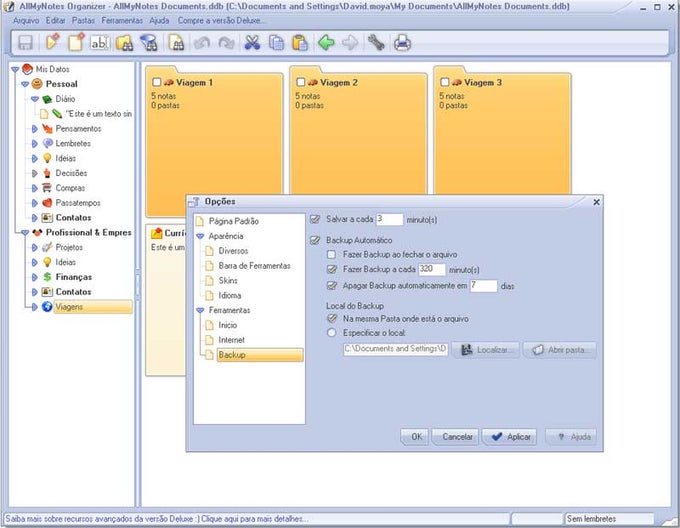
Task: Click the Passatempos icon in the tree
Action: 47,203
